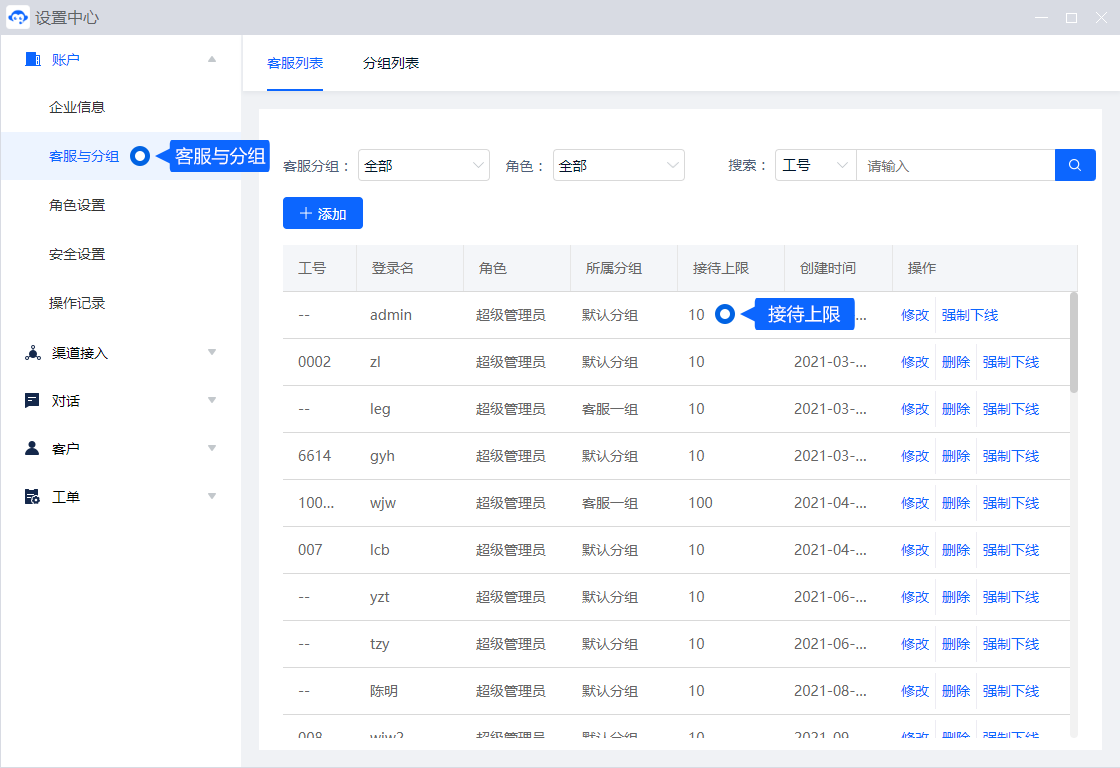
Task: Open 安全设置 in the sidebar
Action: pyautogui.click(x=77, y=254)
